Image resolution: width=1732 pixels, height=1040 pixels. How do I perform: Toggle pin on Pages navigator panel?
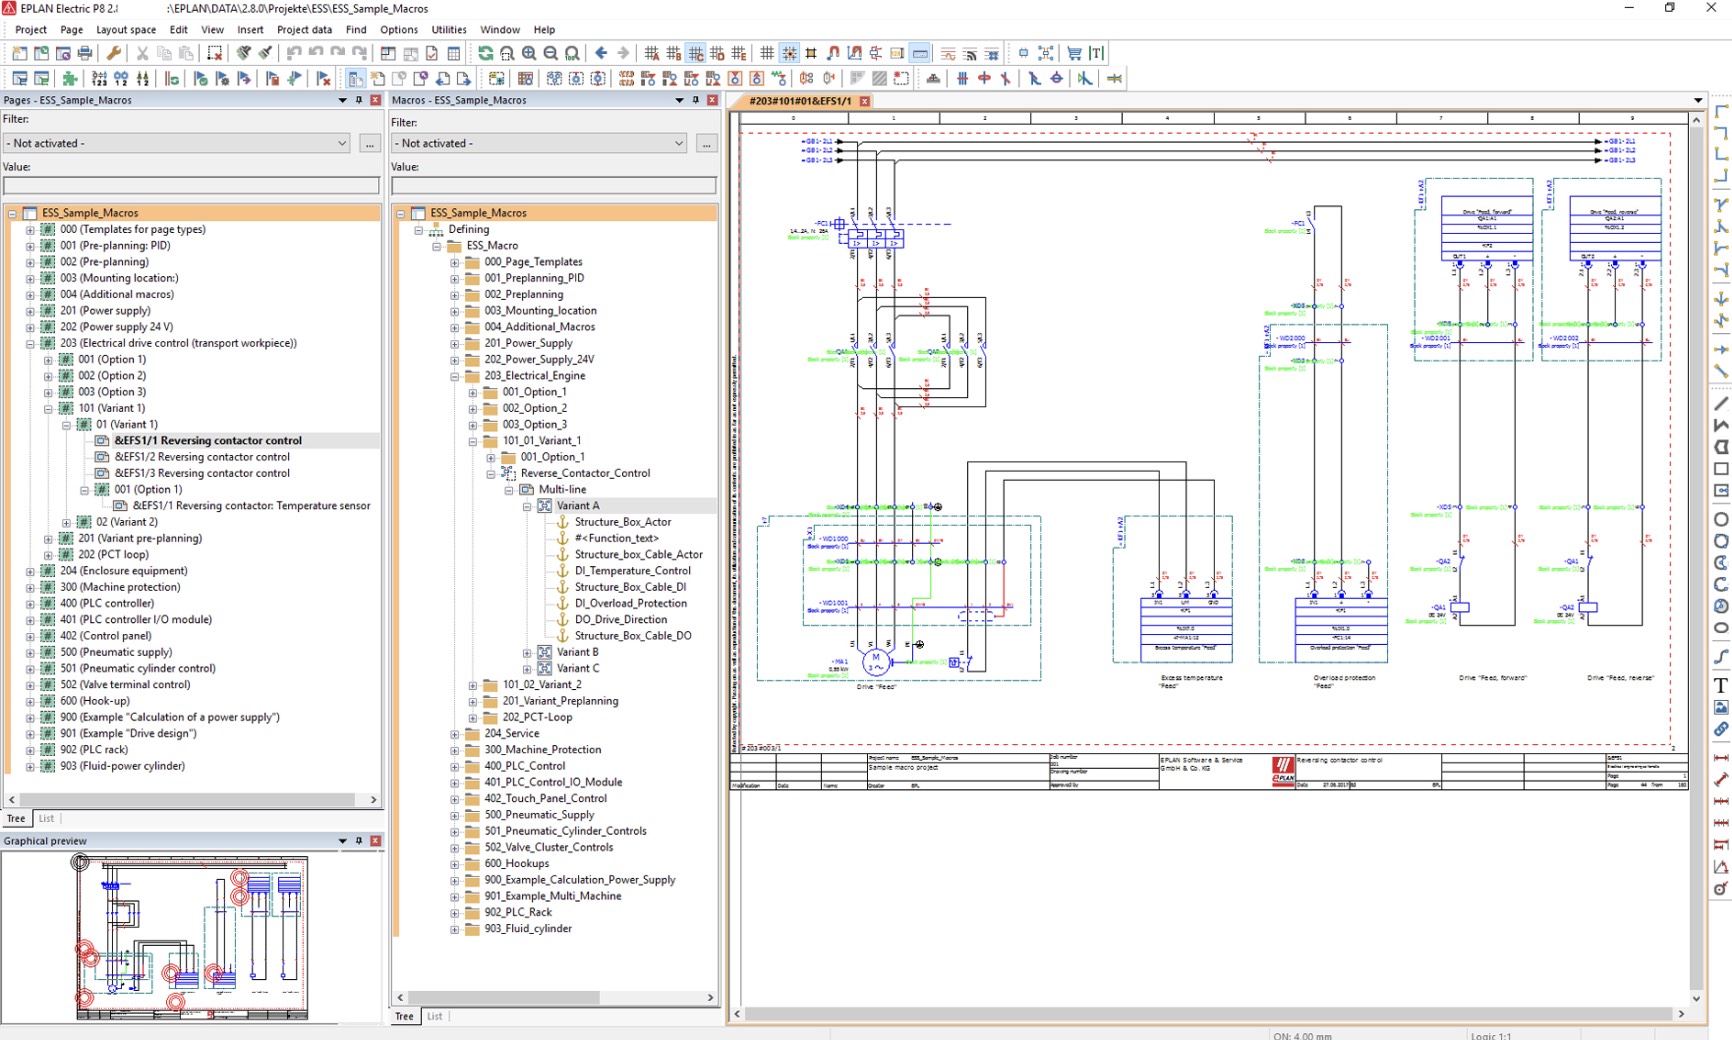pos(359,100)
